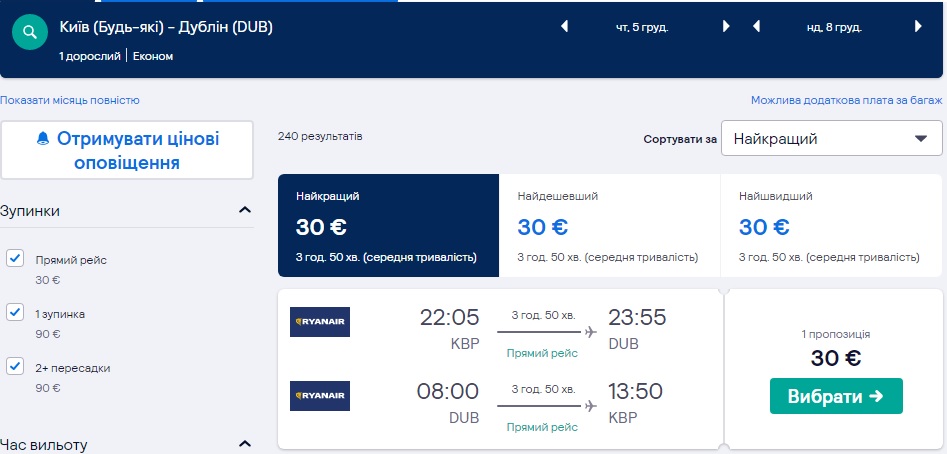Go to previous departure date arrow
Image resolution: width=947 pixels, height=454 pixels.
564,27
